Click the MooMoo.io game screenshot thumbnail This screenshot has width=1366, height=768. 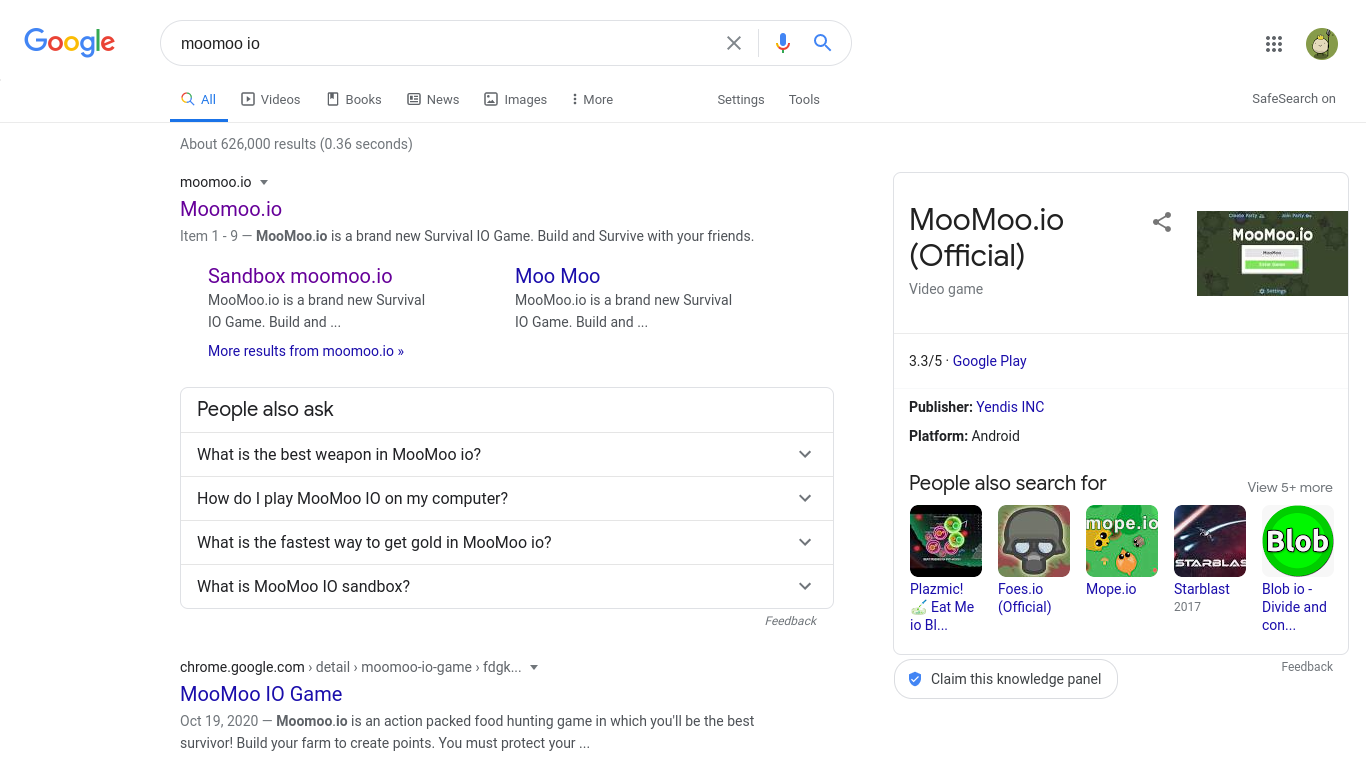point(1272,253)
